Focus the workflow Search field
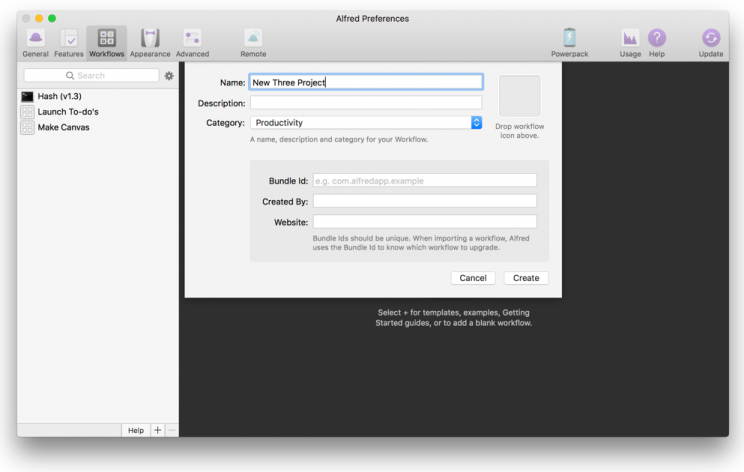The width and height of the screenshot is (744, 472). (91, 75)
